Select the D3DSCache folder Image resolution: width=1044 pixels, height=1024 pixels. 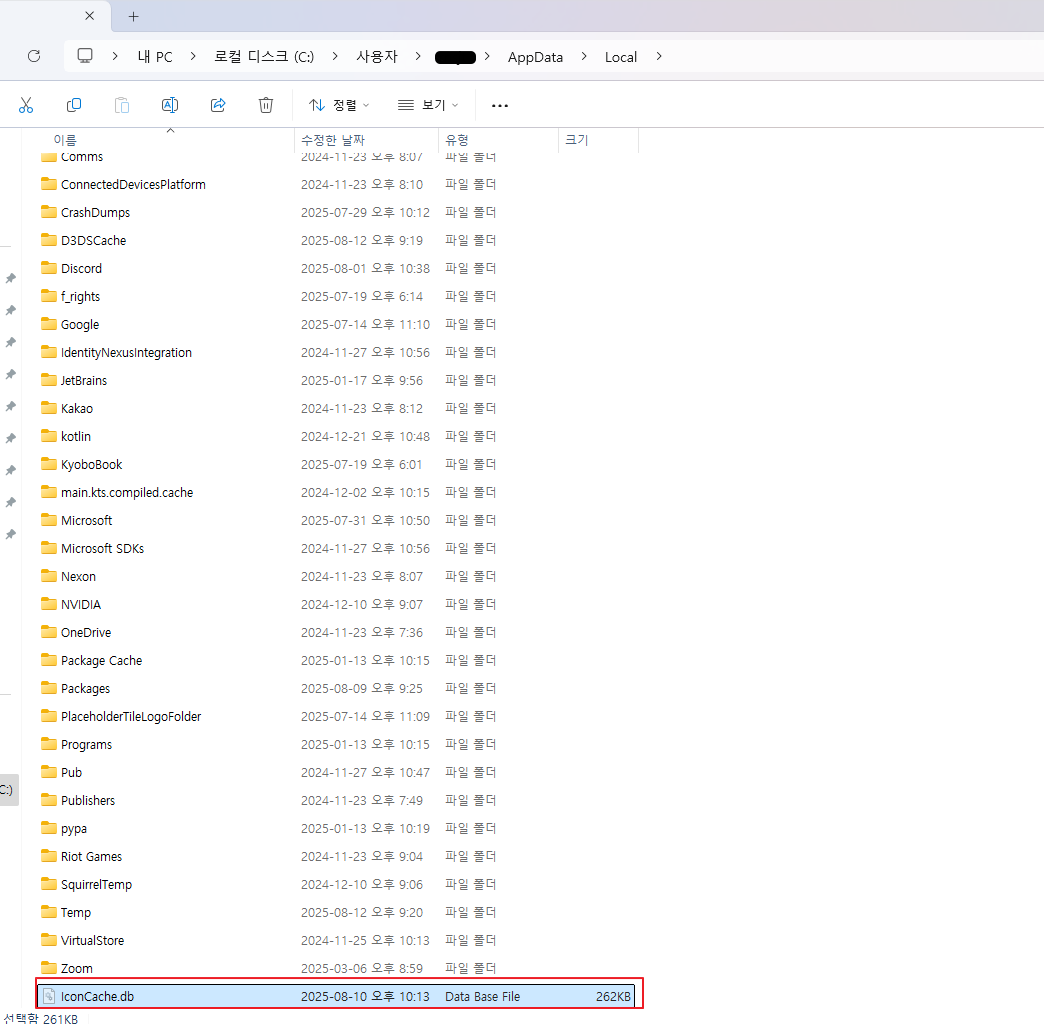pyautogui.click(x=93, y=240)
